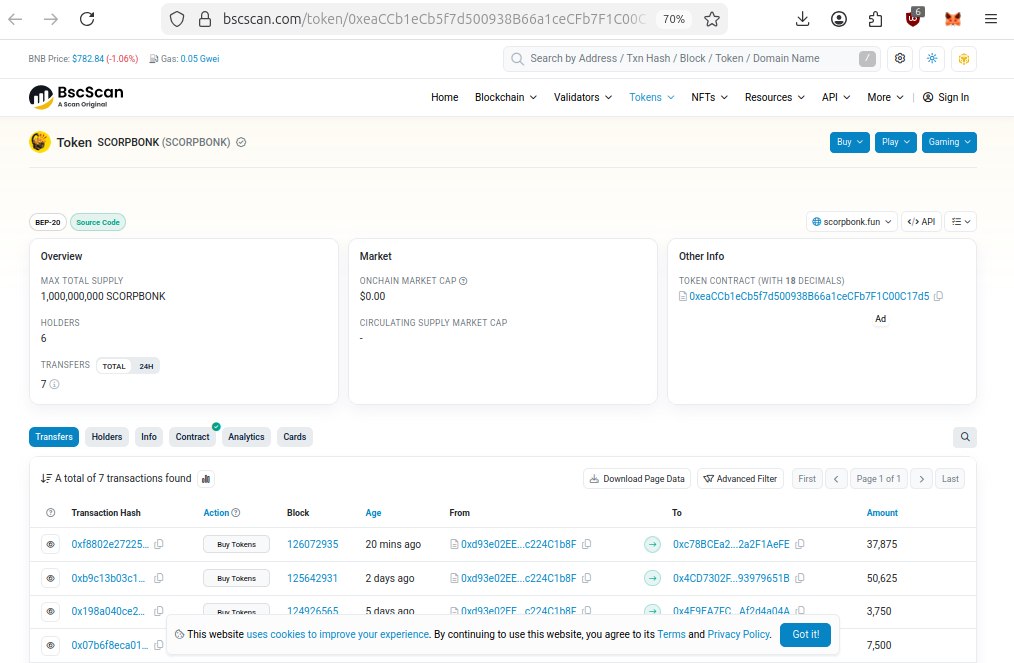
Task: Copy recipient address 0x4CD7302F...93979651B
Action: pyautogui.click(x=800, y=578)
